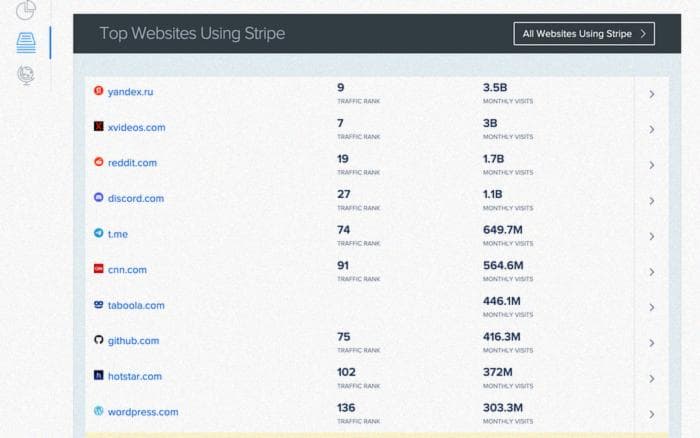Viewport: 700px width, 438px height.
Task: Click the 303.3M monthly visits value
Action: click(x=503, y=408)
